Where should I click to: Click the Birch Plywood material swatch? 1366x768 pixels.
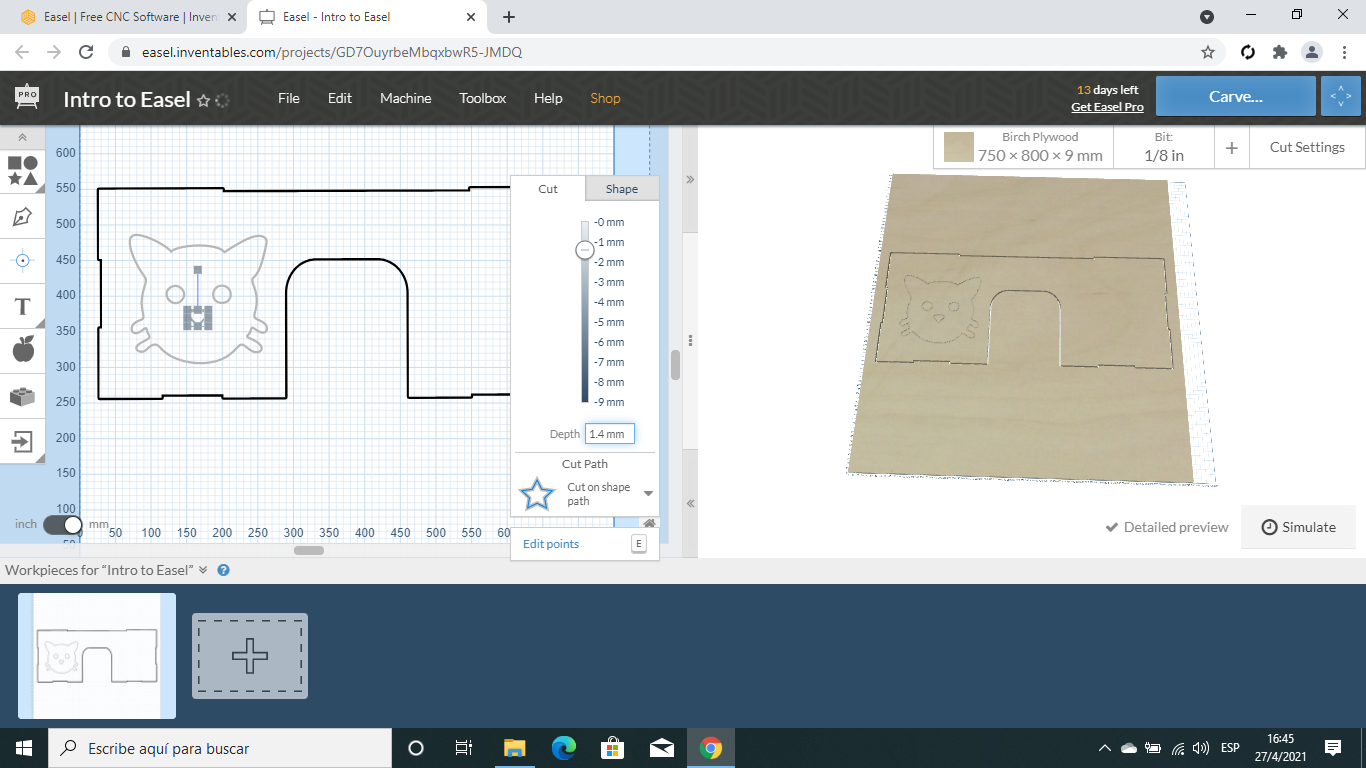[x=960, y=147]
